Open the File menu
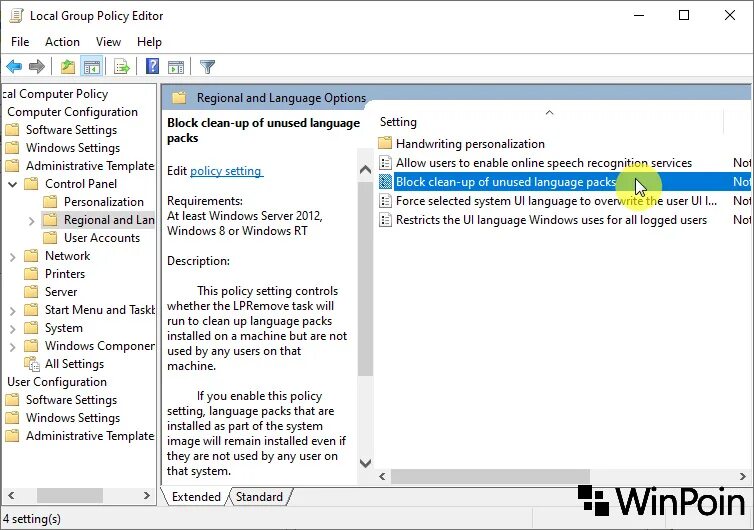754x530 pixels. click(20, 42)
